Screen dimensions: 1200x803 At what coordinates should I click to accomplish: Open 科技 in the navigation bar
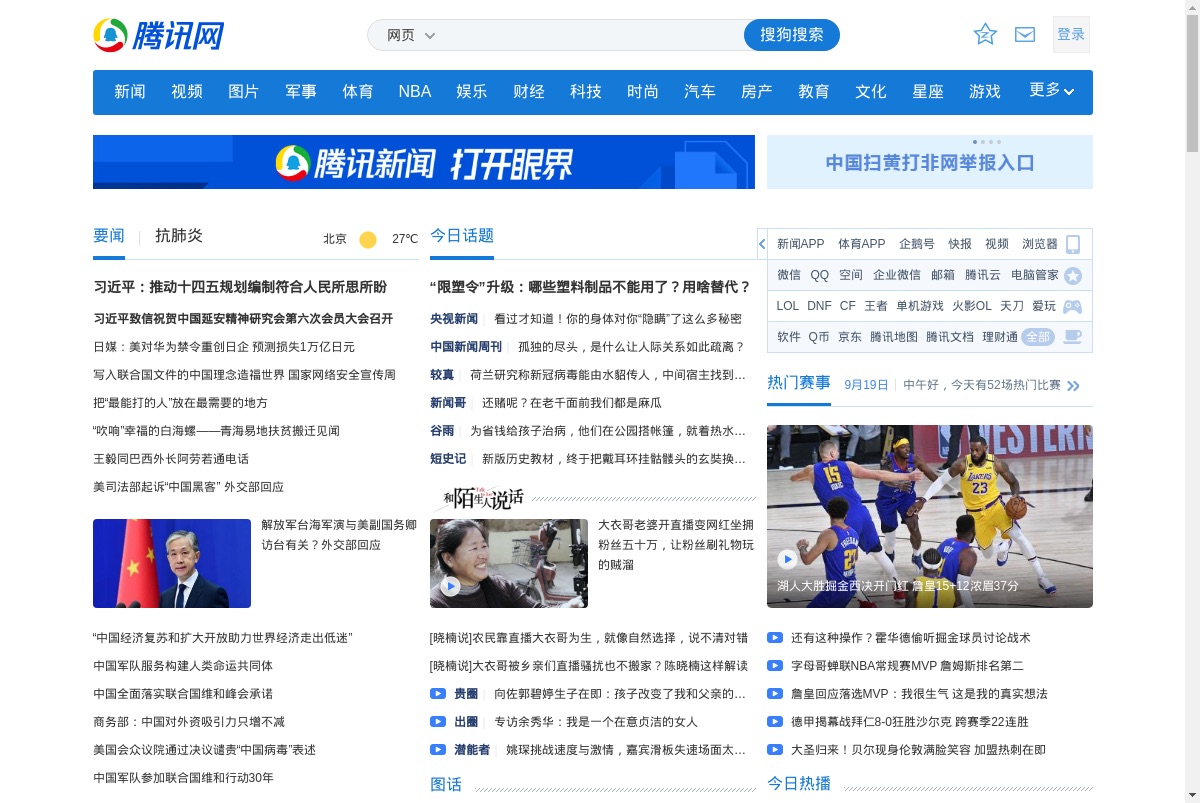(586, 91)
